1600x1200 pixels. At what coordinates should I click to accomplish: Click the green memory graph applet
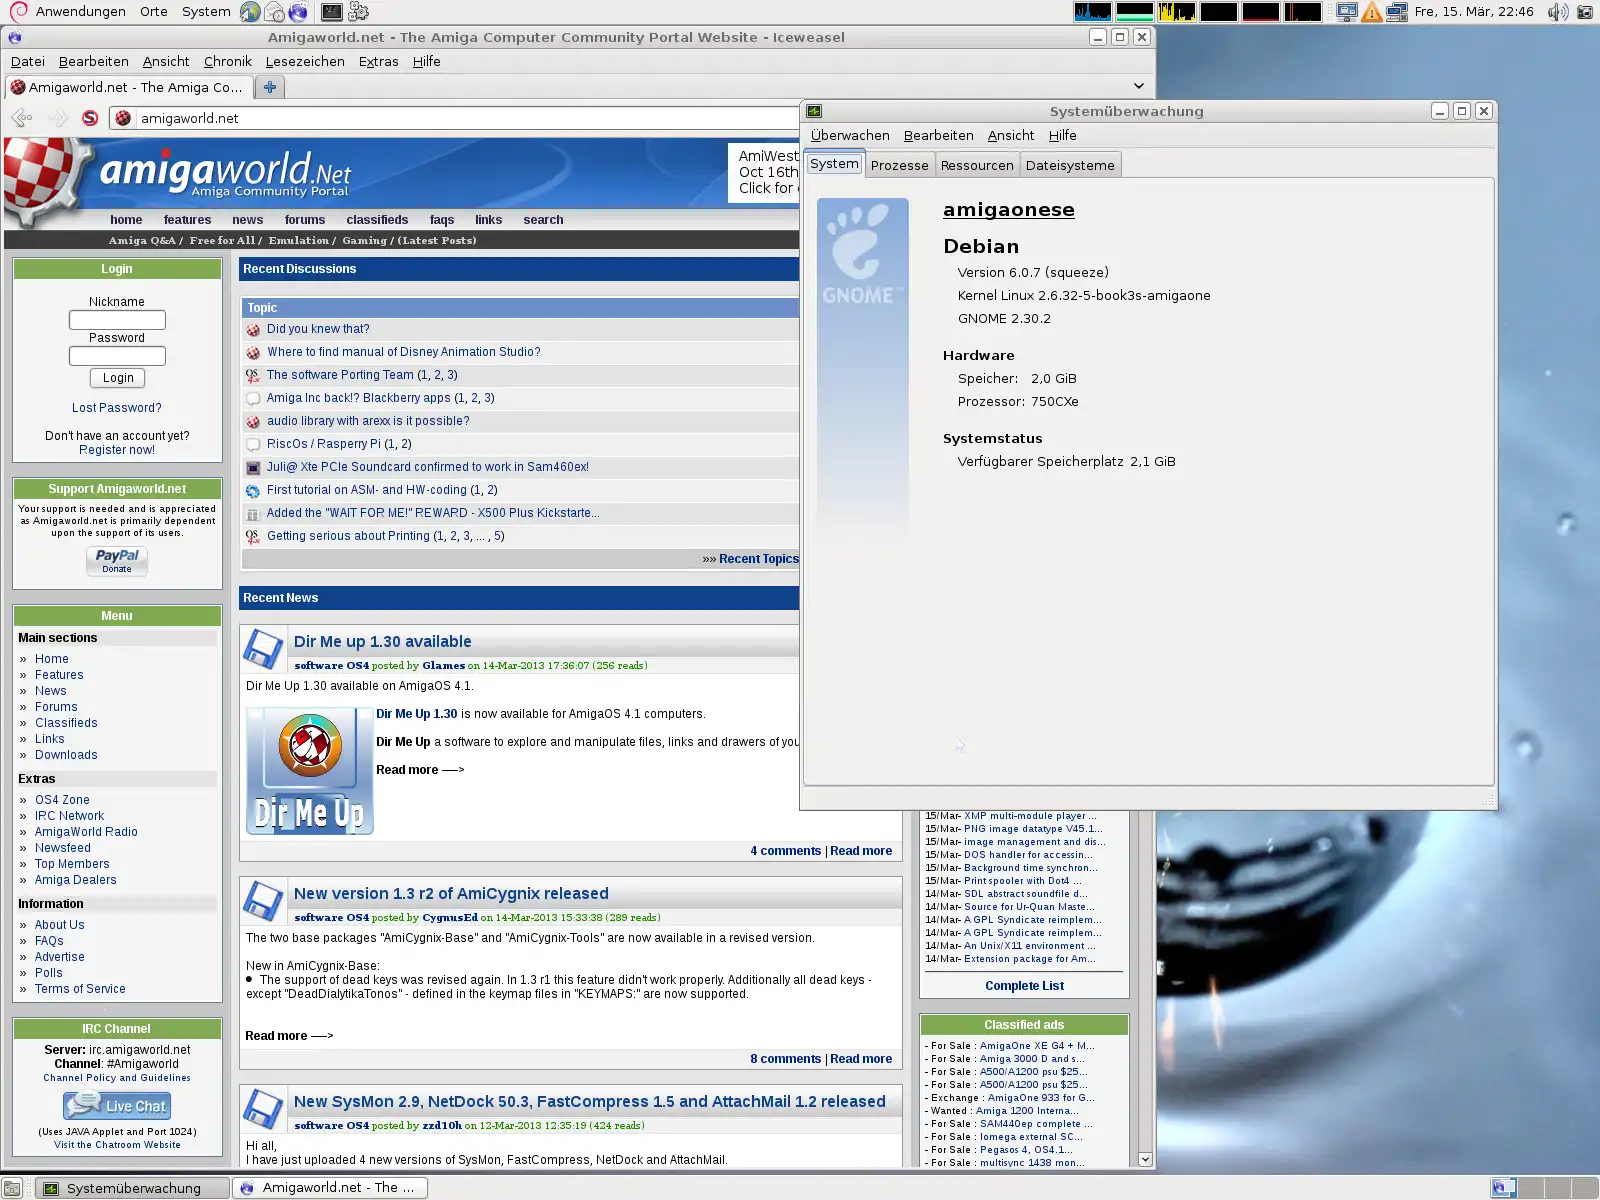coord(1134,12)
